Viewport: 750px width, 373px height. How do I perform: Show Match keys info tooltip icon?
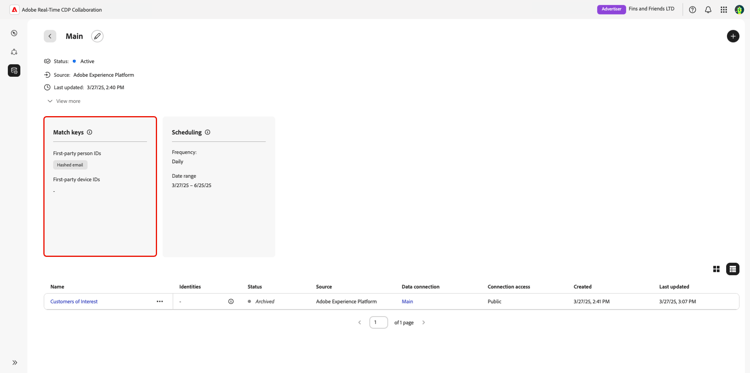pyautogui.click(x=89, y=132)
